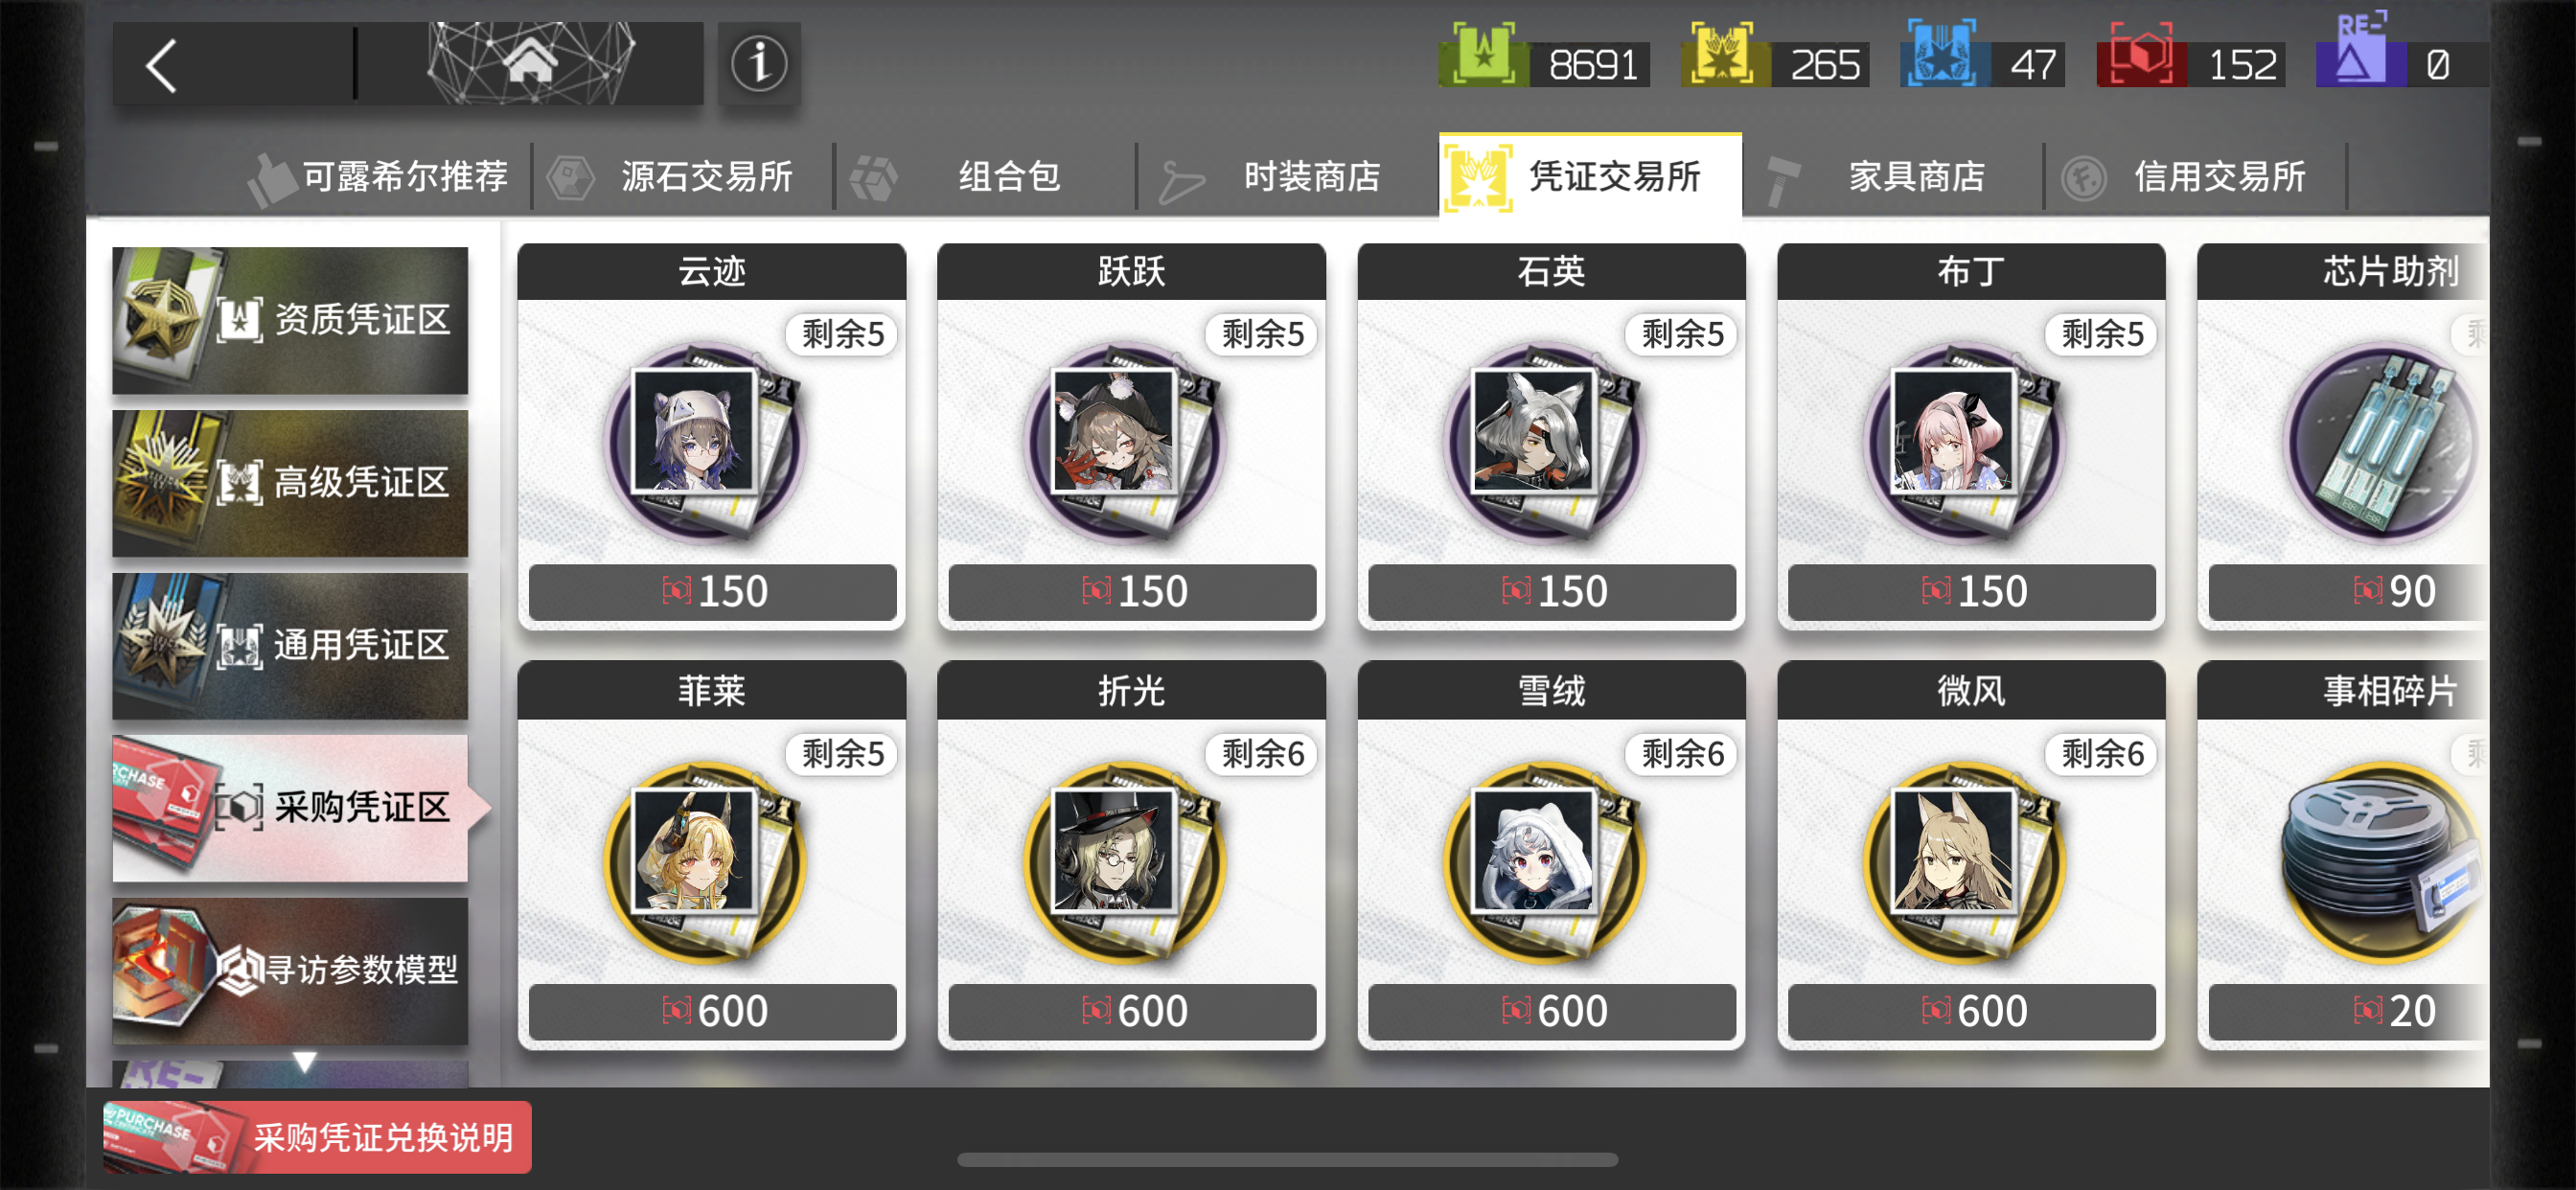
Task: Tap the red purchase certificate icon showing 152
Action: (x=2140, y=56)
